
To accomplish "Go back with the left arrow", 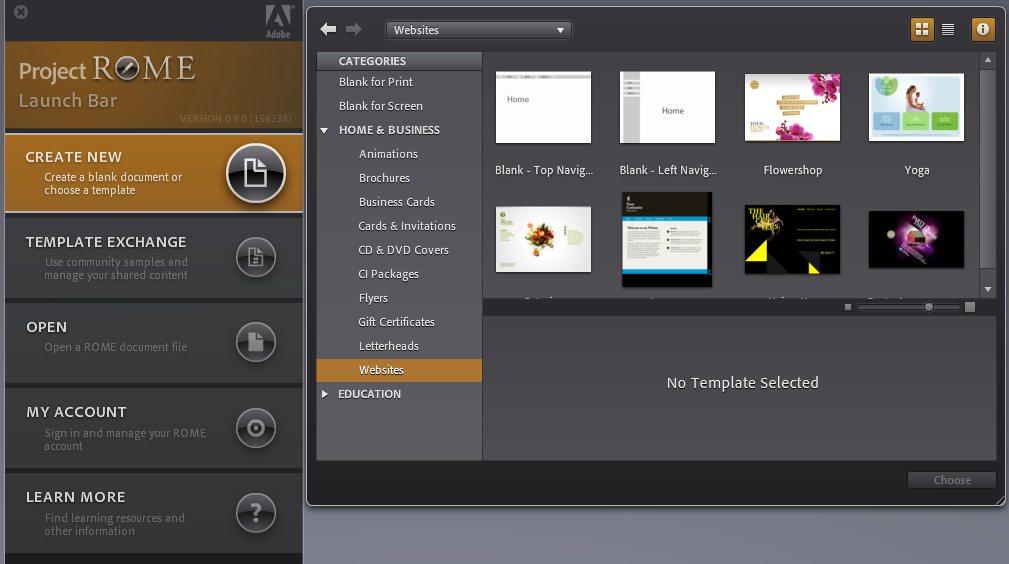I will (x=328, y=29).
